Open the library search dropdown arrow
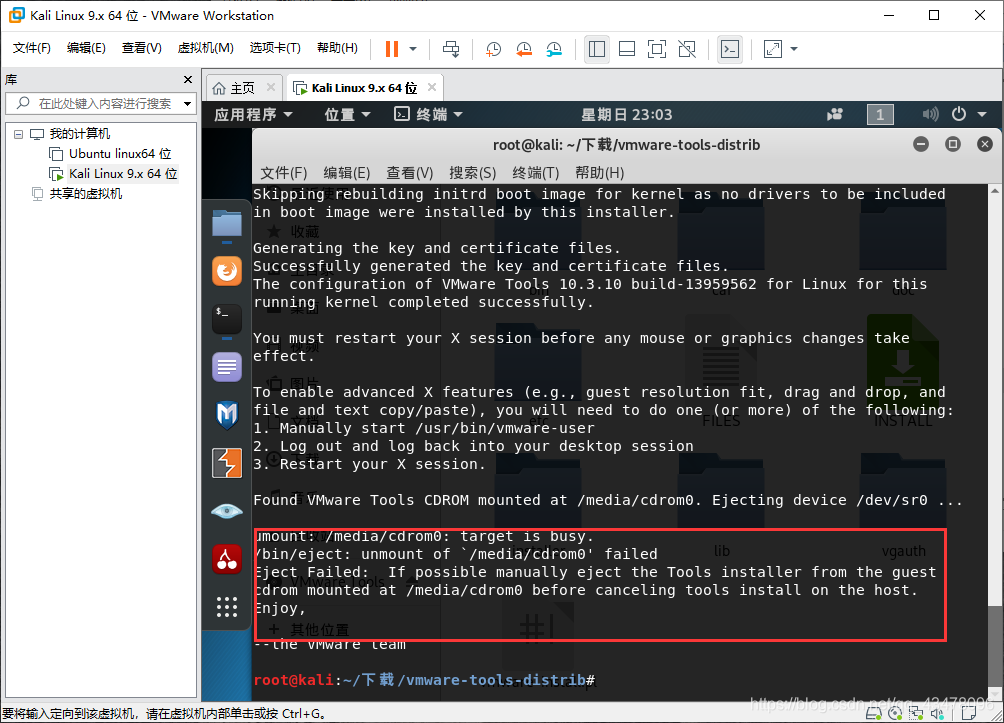 [x=188, y=103]
